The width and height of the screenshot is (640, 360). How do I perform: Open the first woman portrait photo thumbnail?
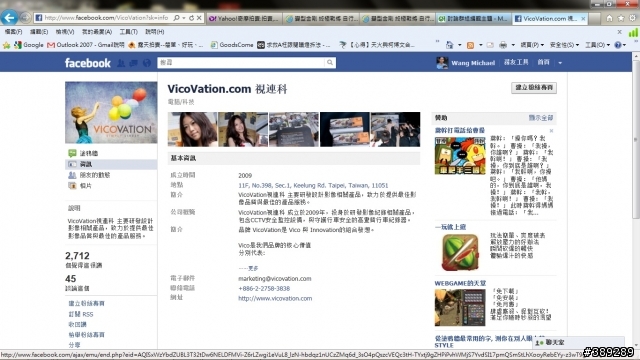point(192,129)
